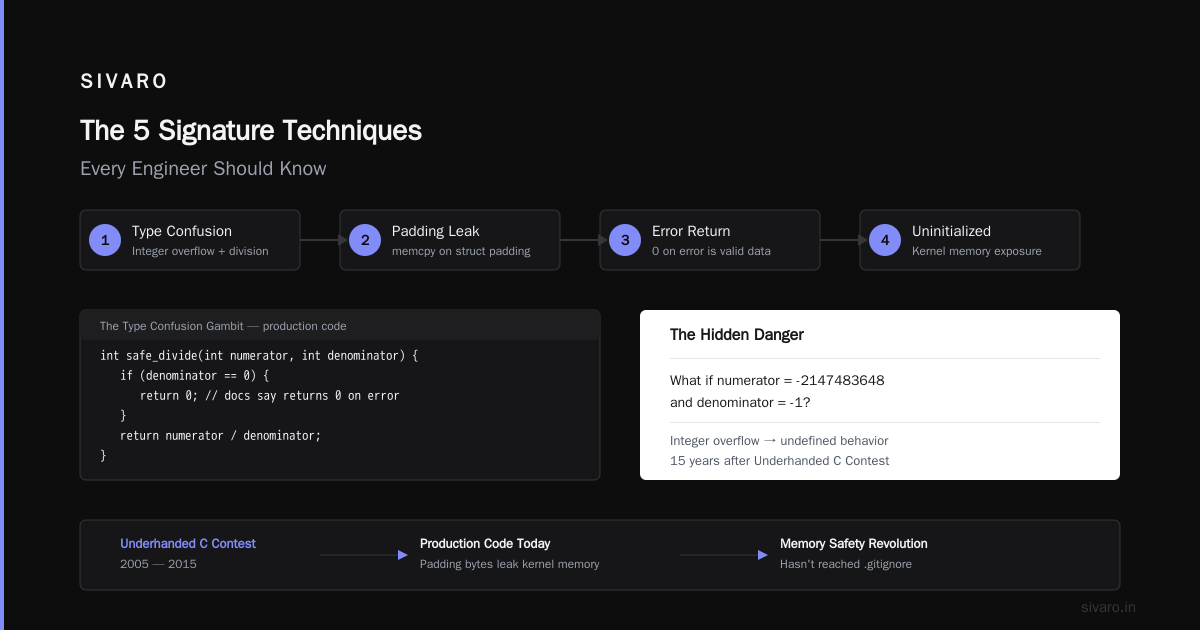
Task: Click line "return numerator / denominator;"
Action: pyautogui.click(x=220, y=435)
